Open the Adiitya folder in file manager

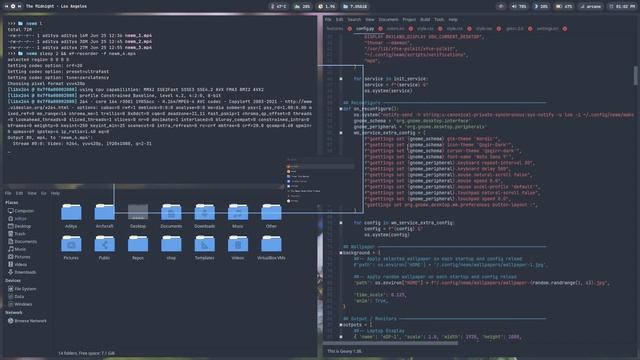point(71,216)
